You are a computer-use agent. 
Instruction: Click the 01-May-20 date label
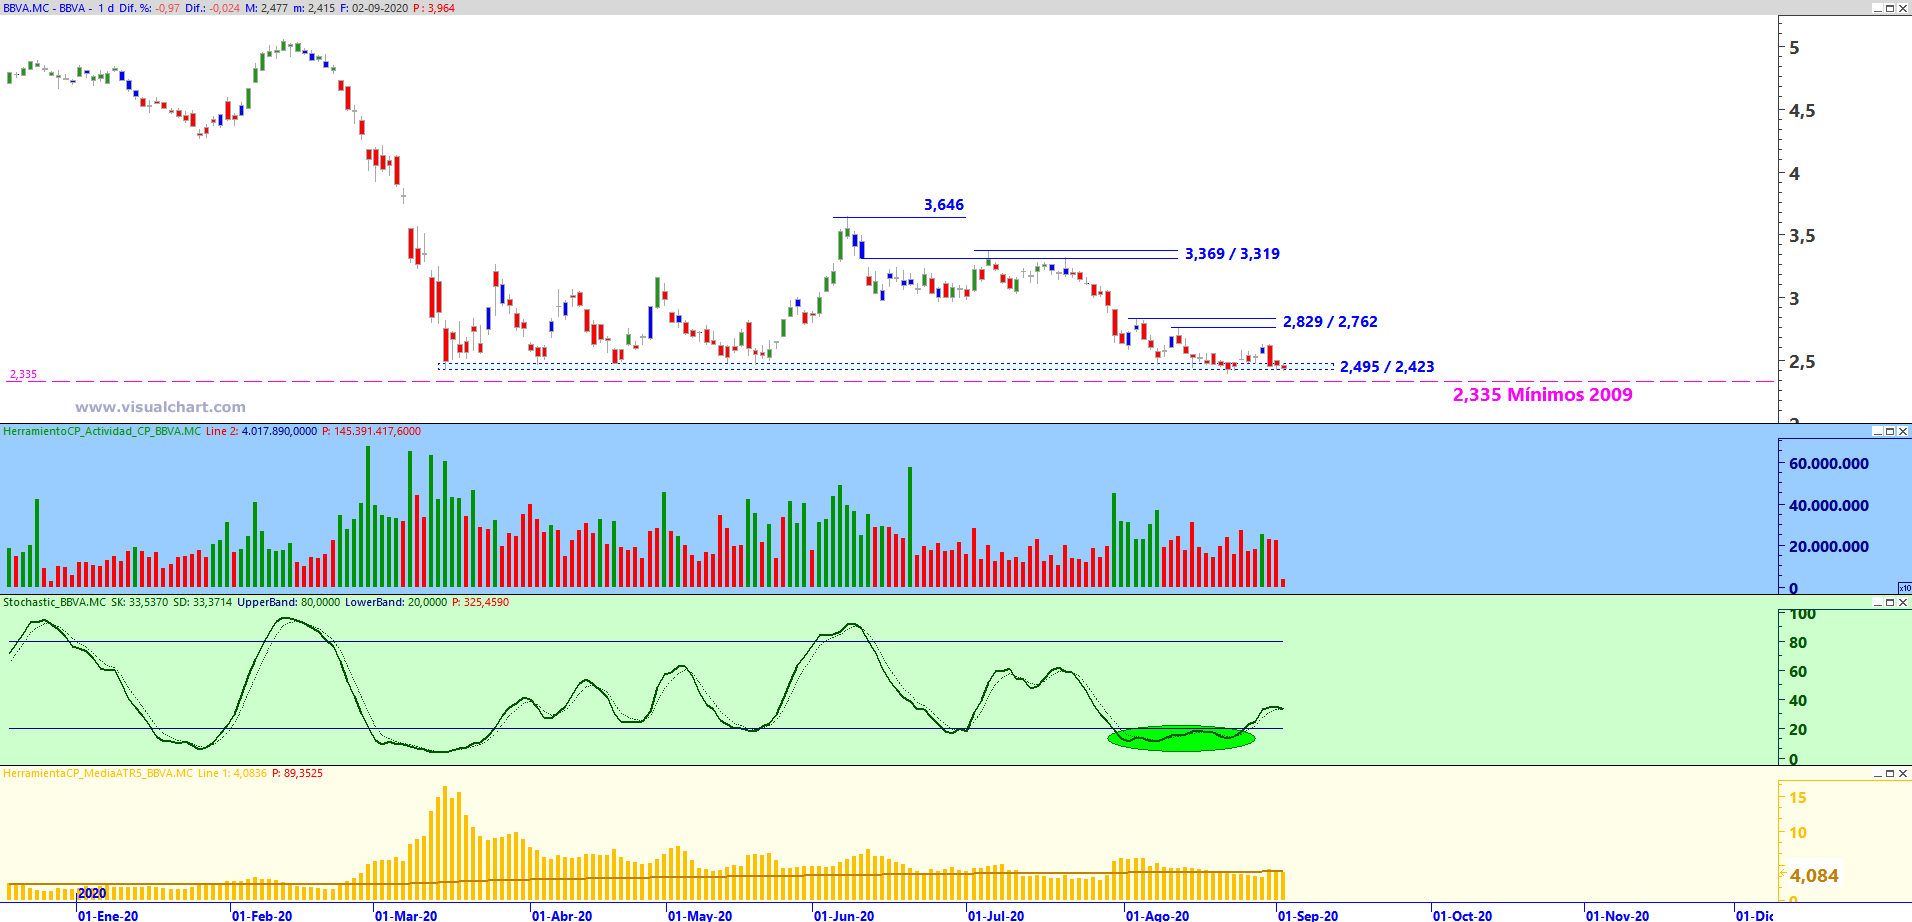(x=700, y=915)
